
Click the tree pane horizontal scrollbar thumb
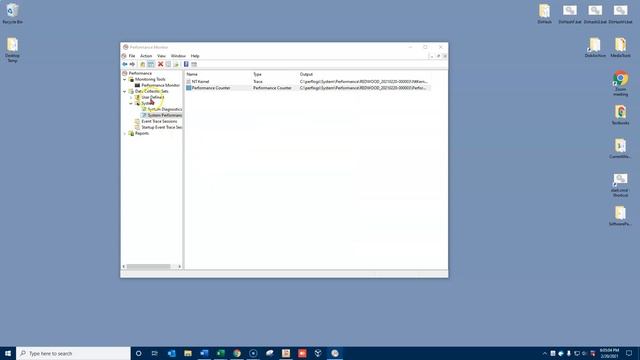148,267
